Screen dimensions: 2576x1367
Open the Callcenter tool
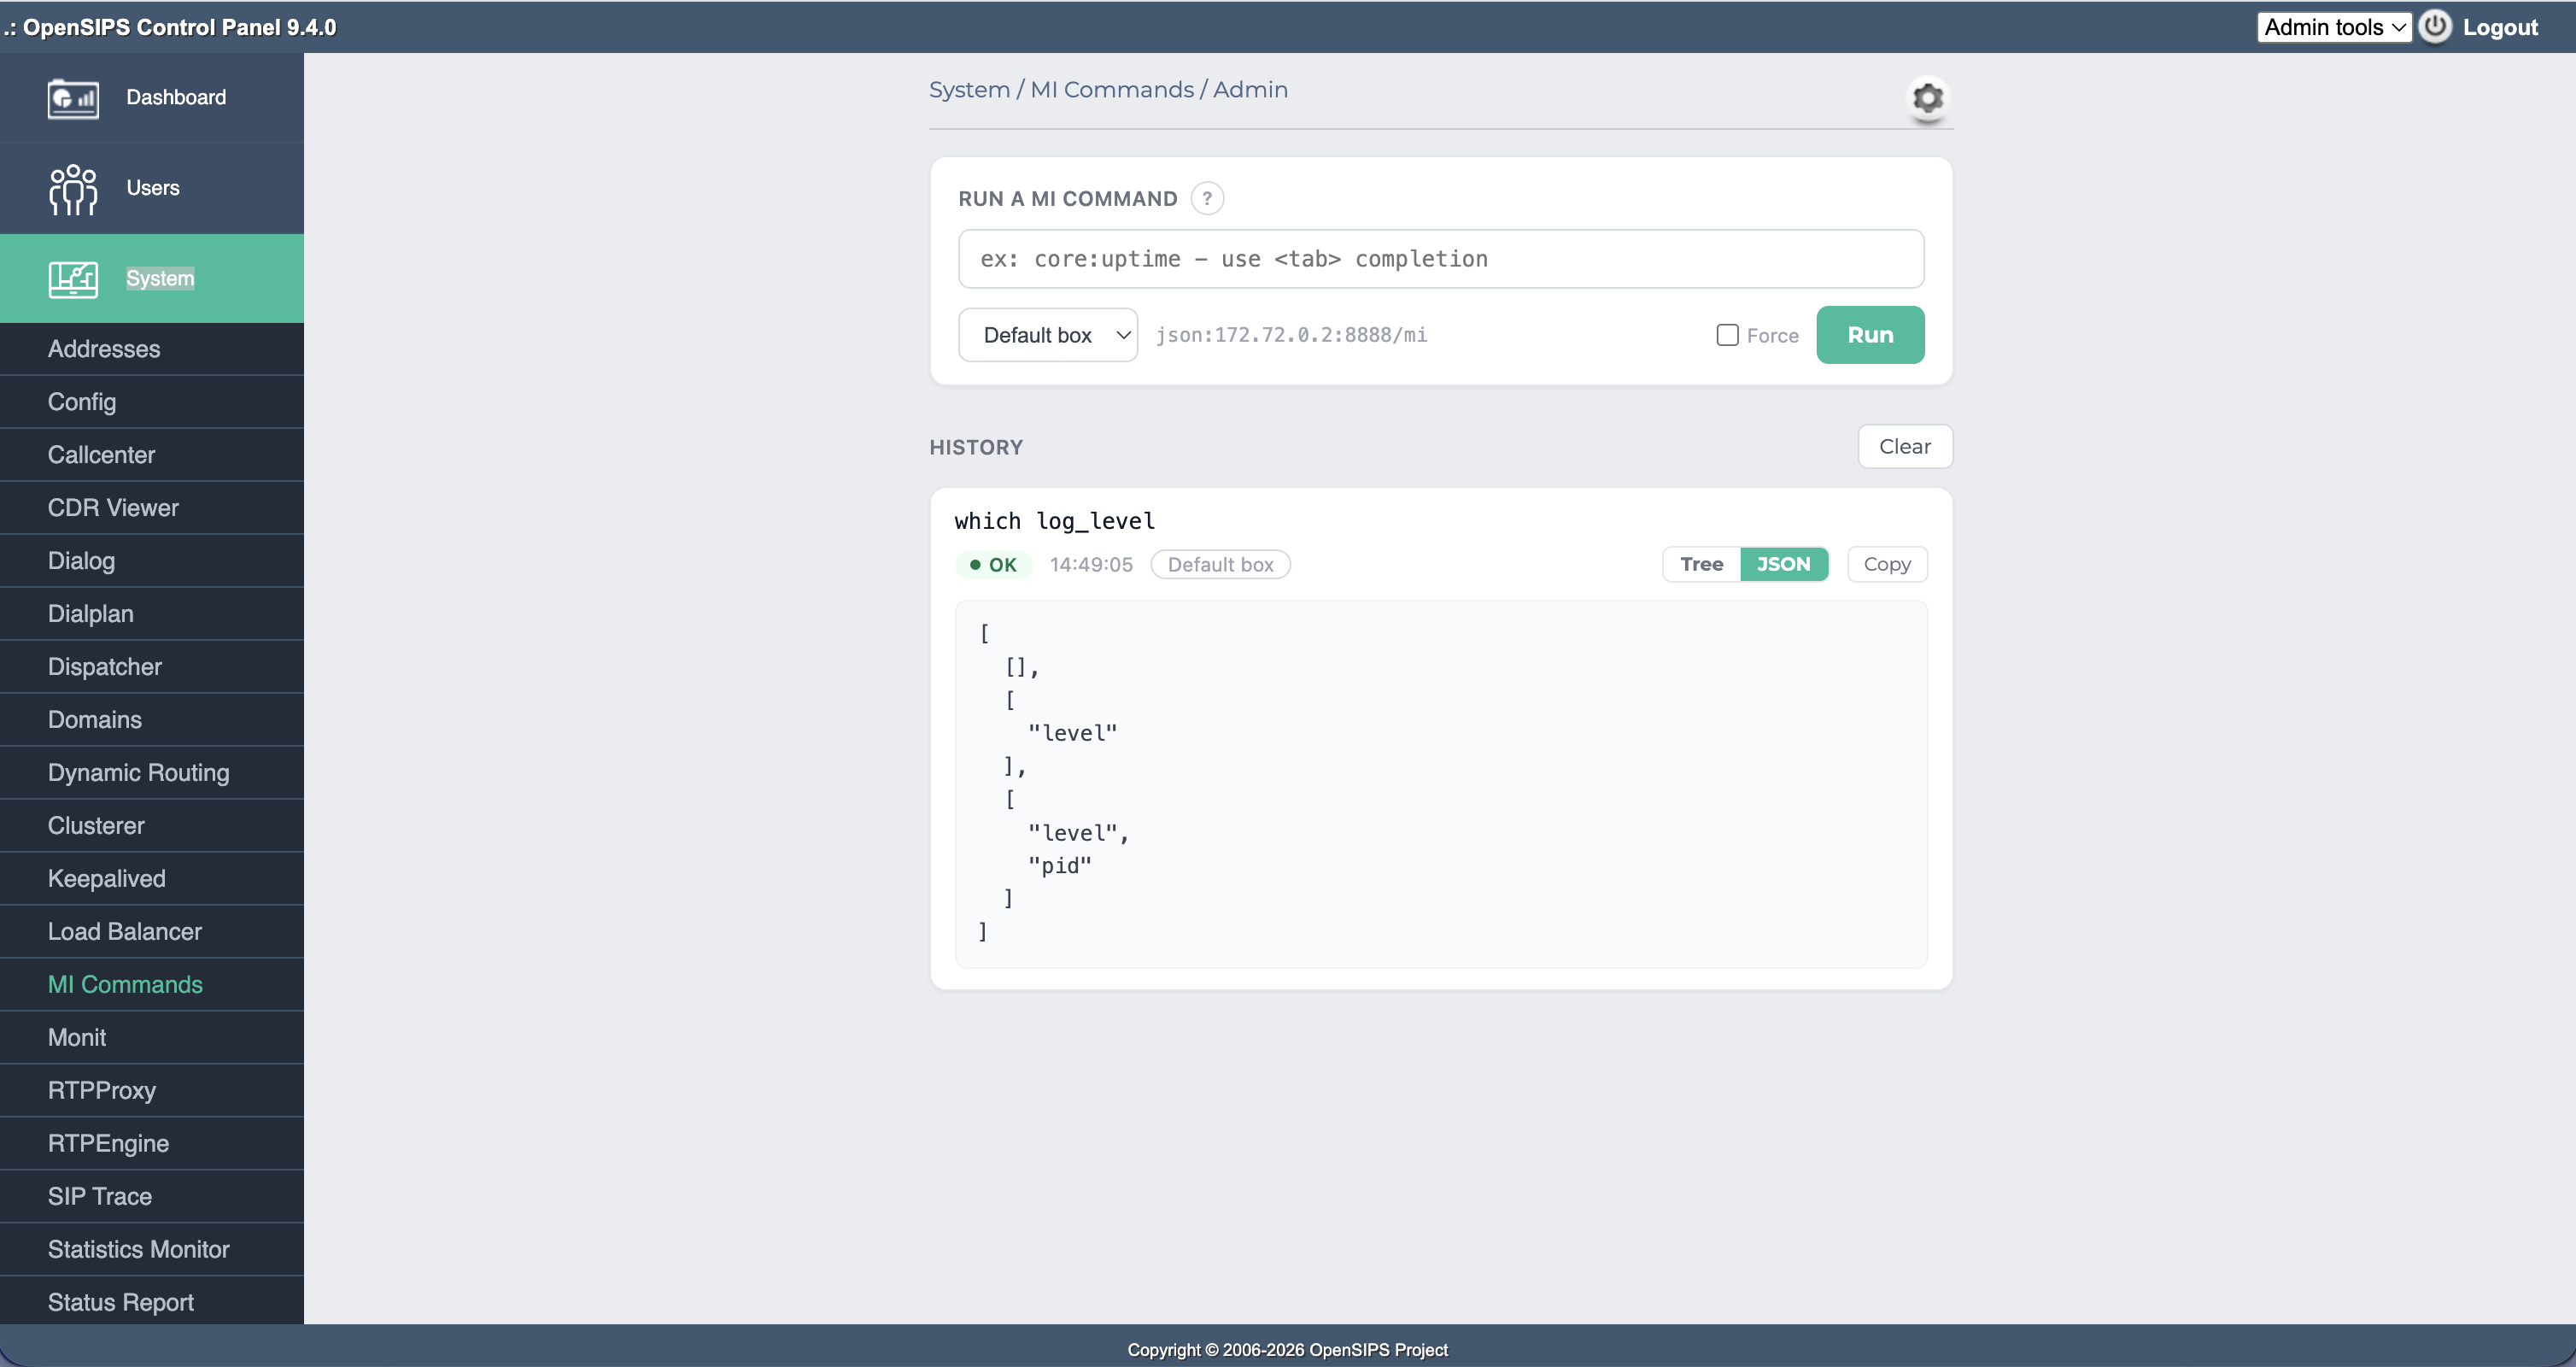click(x=152, y=455)
